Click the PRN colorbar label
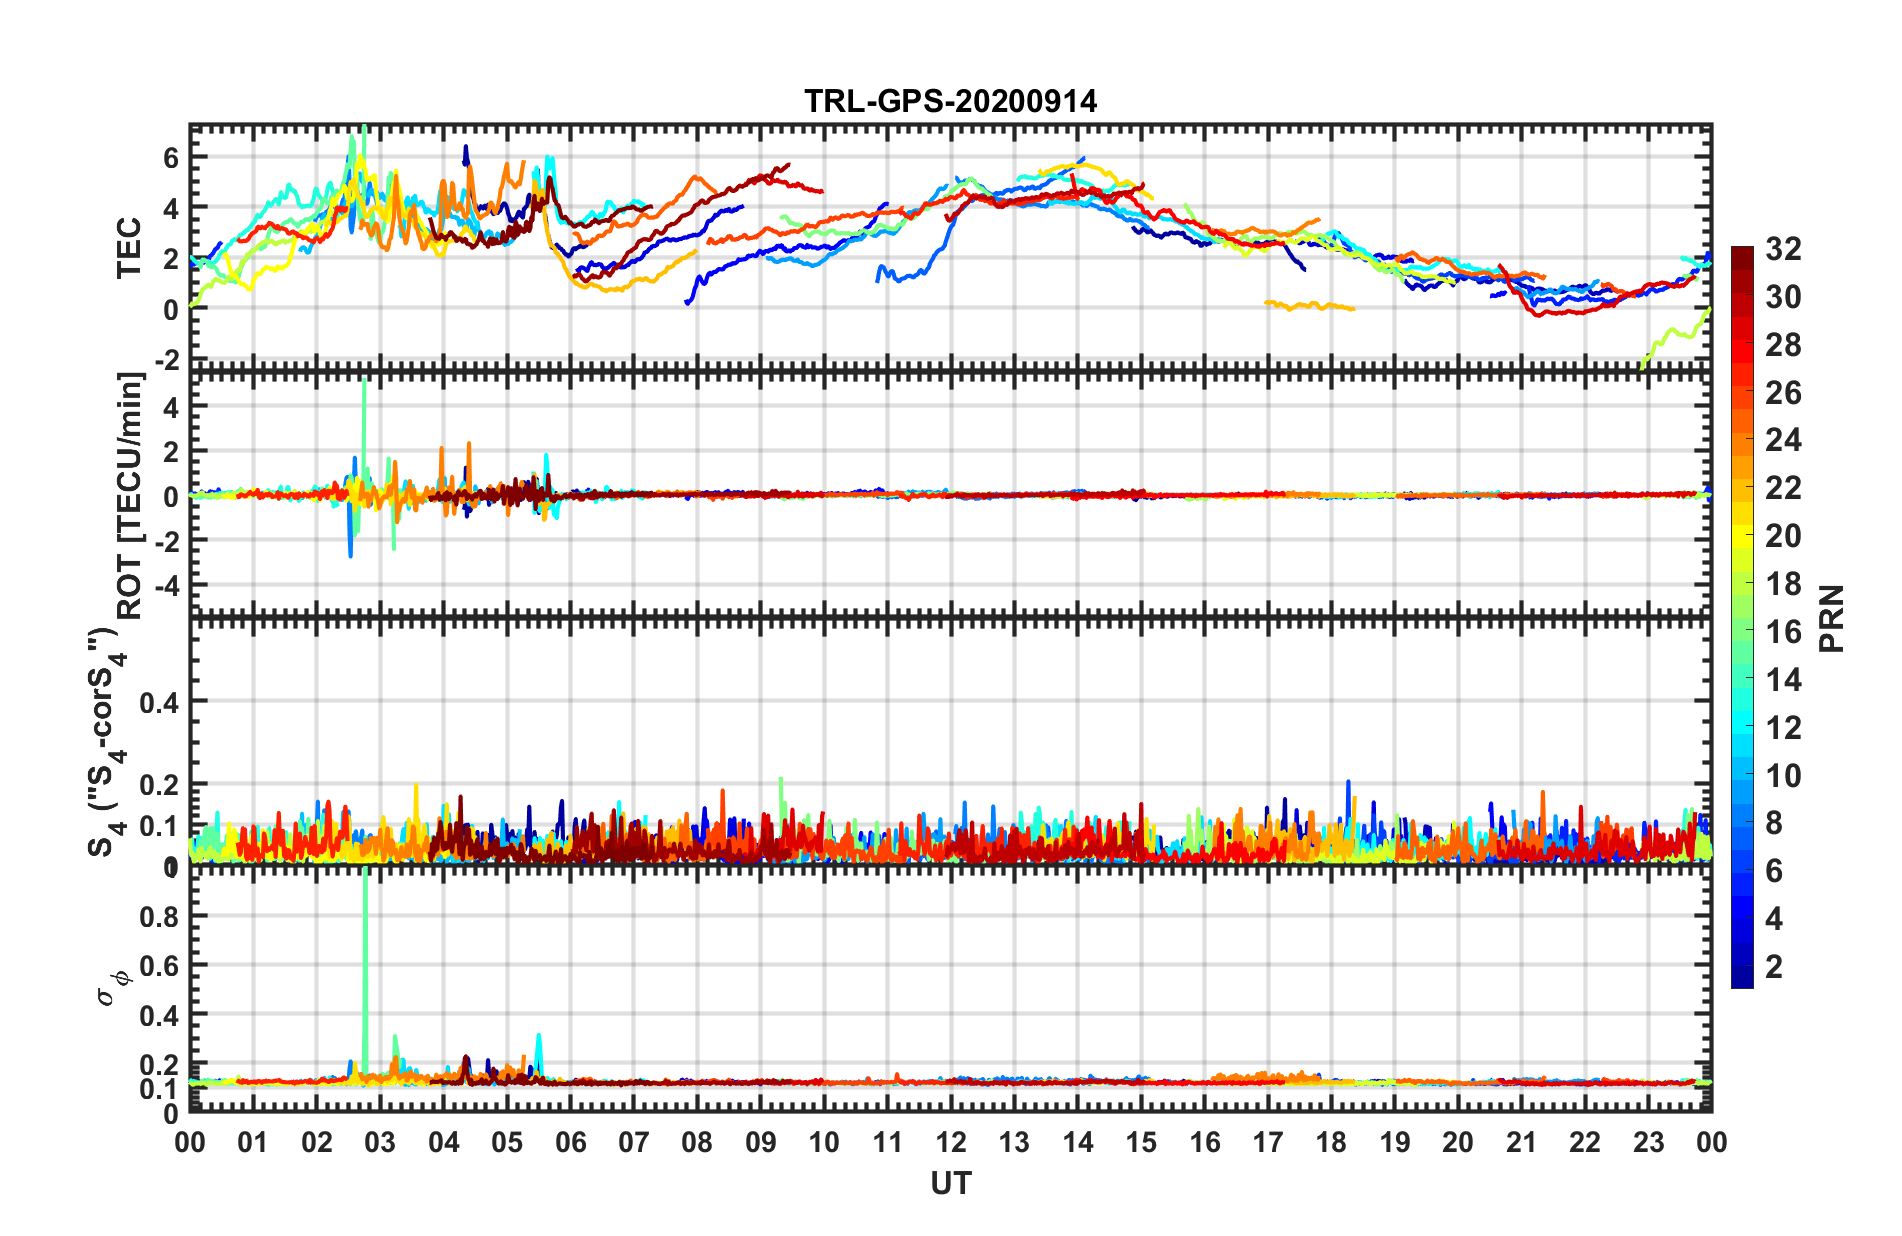The image size is (1902, 1236). (x=1831, y=618)
